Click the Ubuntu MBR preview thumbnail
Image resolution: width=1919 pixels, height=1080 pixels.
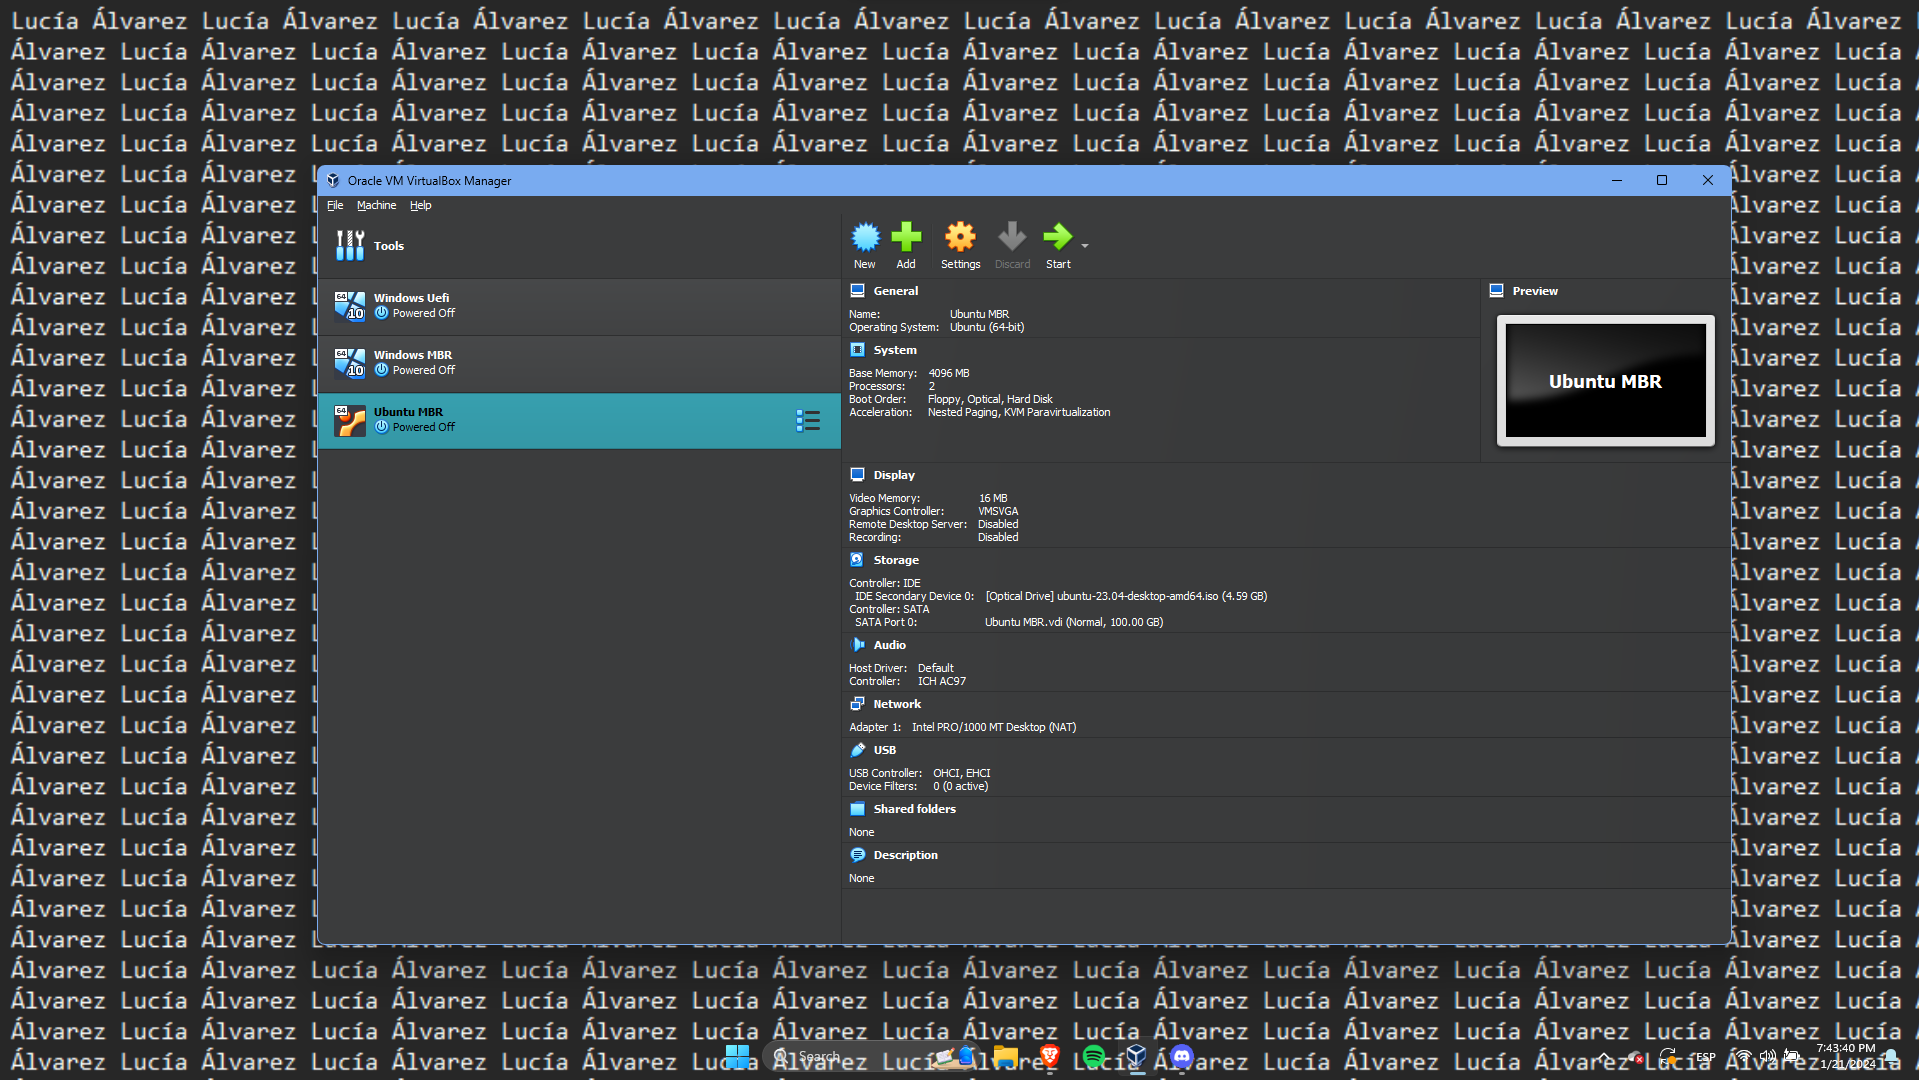1605,381
